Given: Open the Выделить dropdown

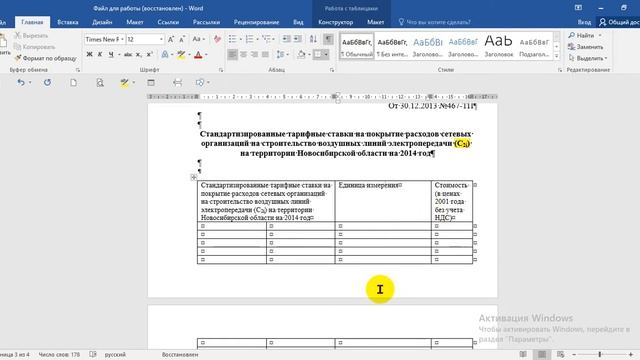Looking at the screenshot, I should pos(587,58).
